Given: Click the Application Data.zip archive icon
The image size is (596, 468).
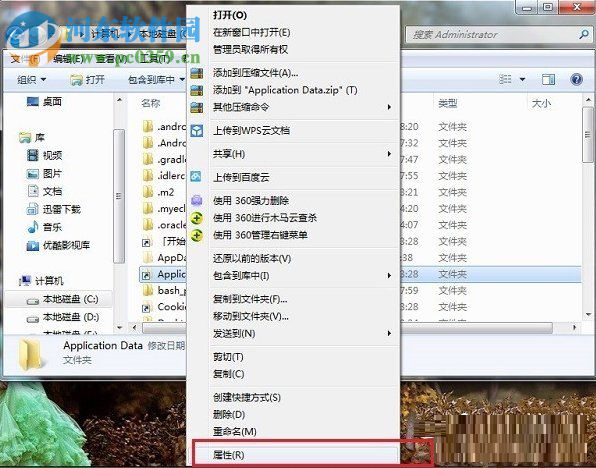Looking at the screenshot, I should coord(197,90).
